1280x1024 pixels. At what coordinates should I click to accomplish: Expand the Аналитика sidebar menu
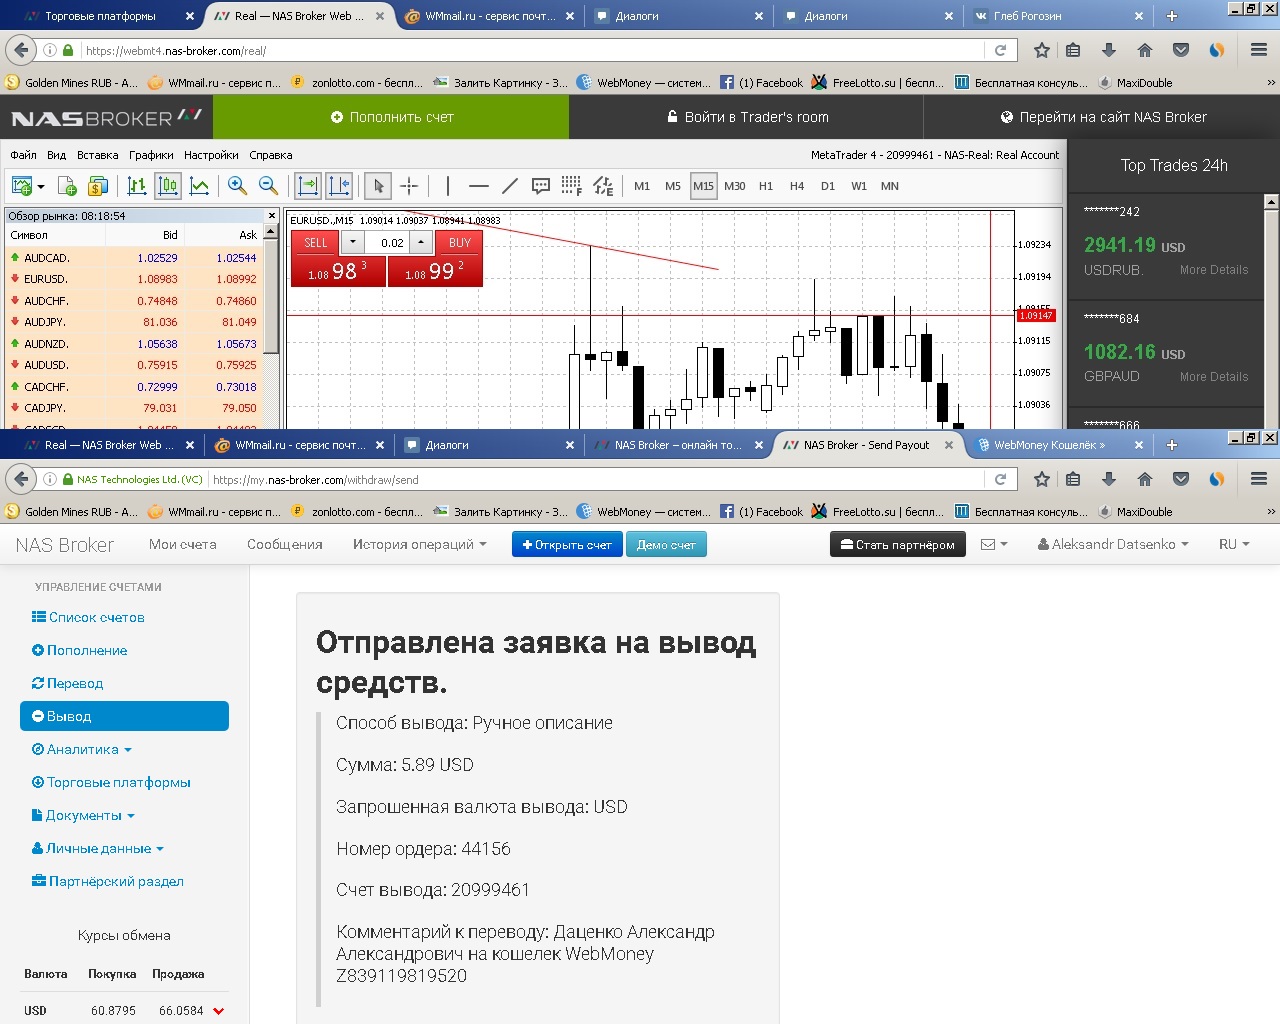[82, 749]
